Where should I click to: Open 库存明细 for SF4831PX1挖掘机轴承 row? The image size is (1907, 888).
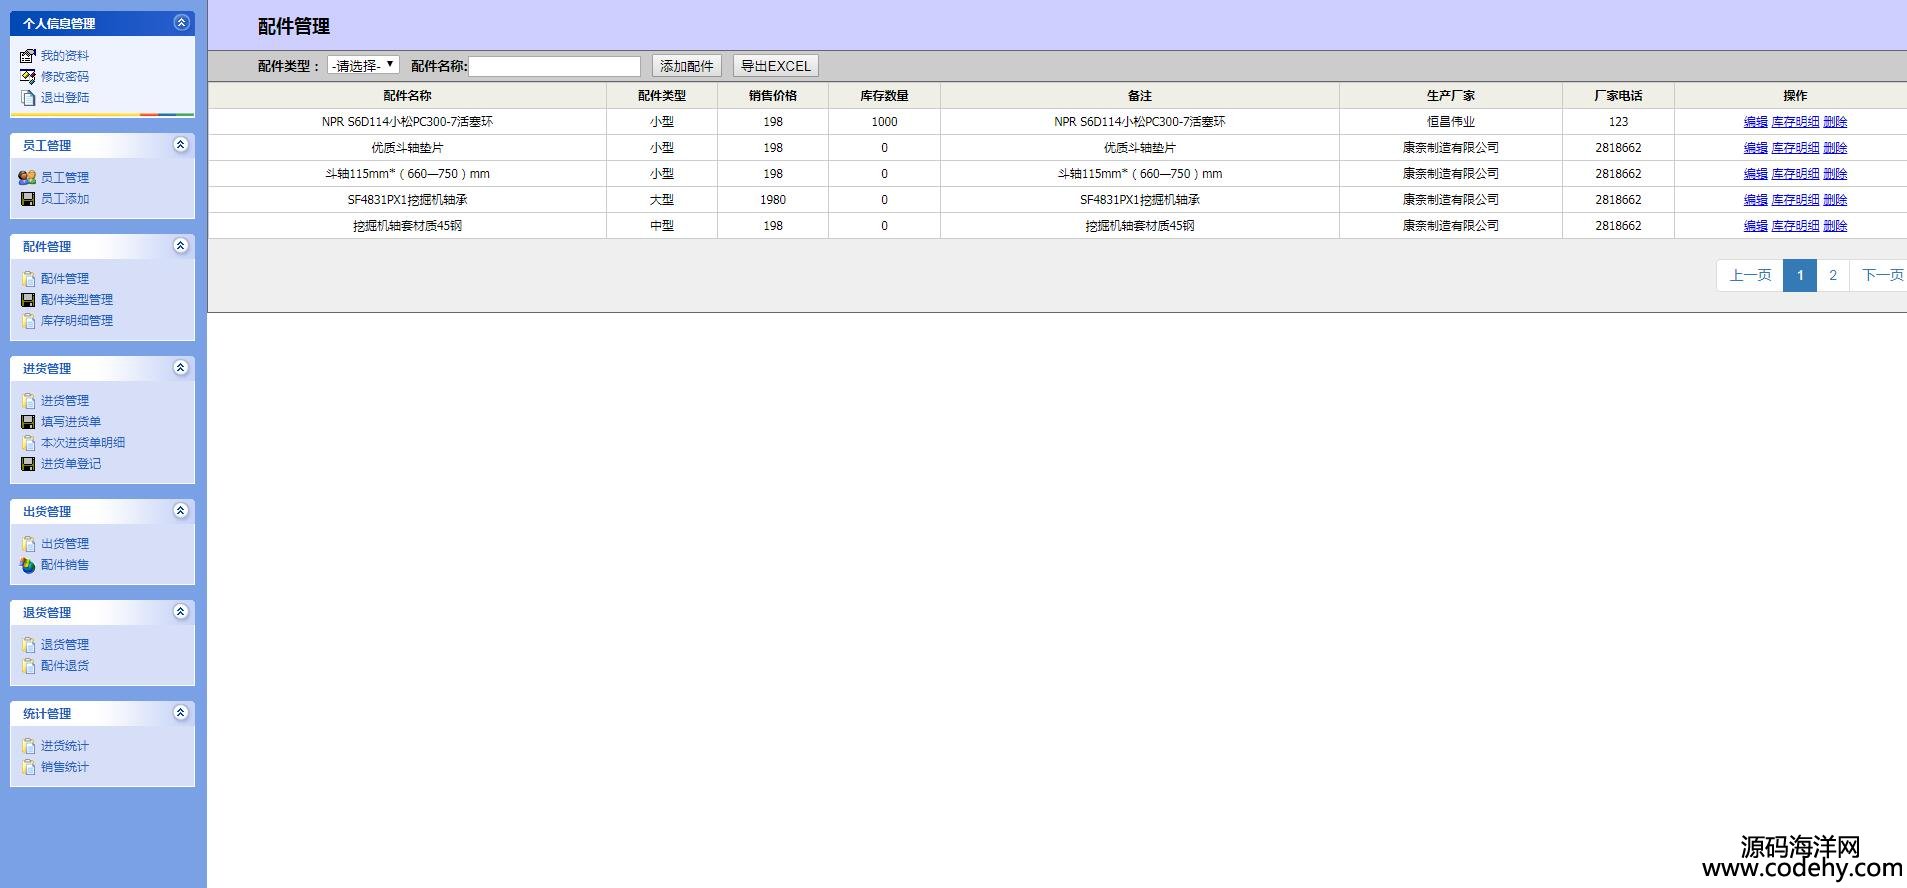1796,200
